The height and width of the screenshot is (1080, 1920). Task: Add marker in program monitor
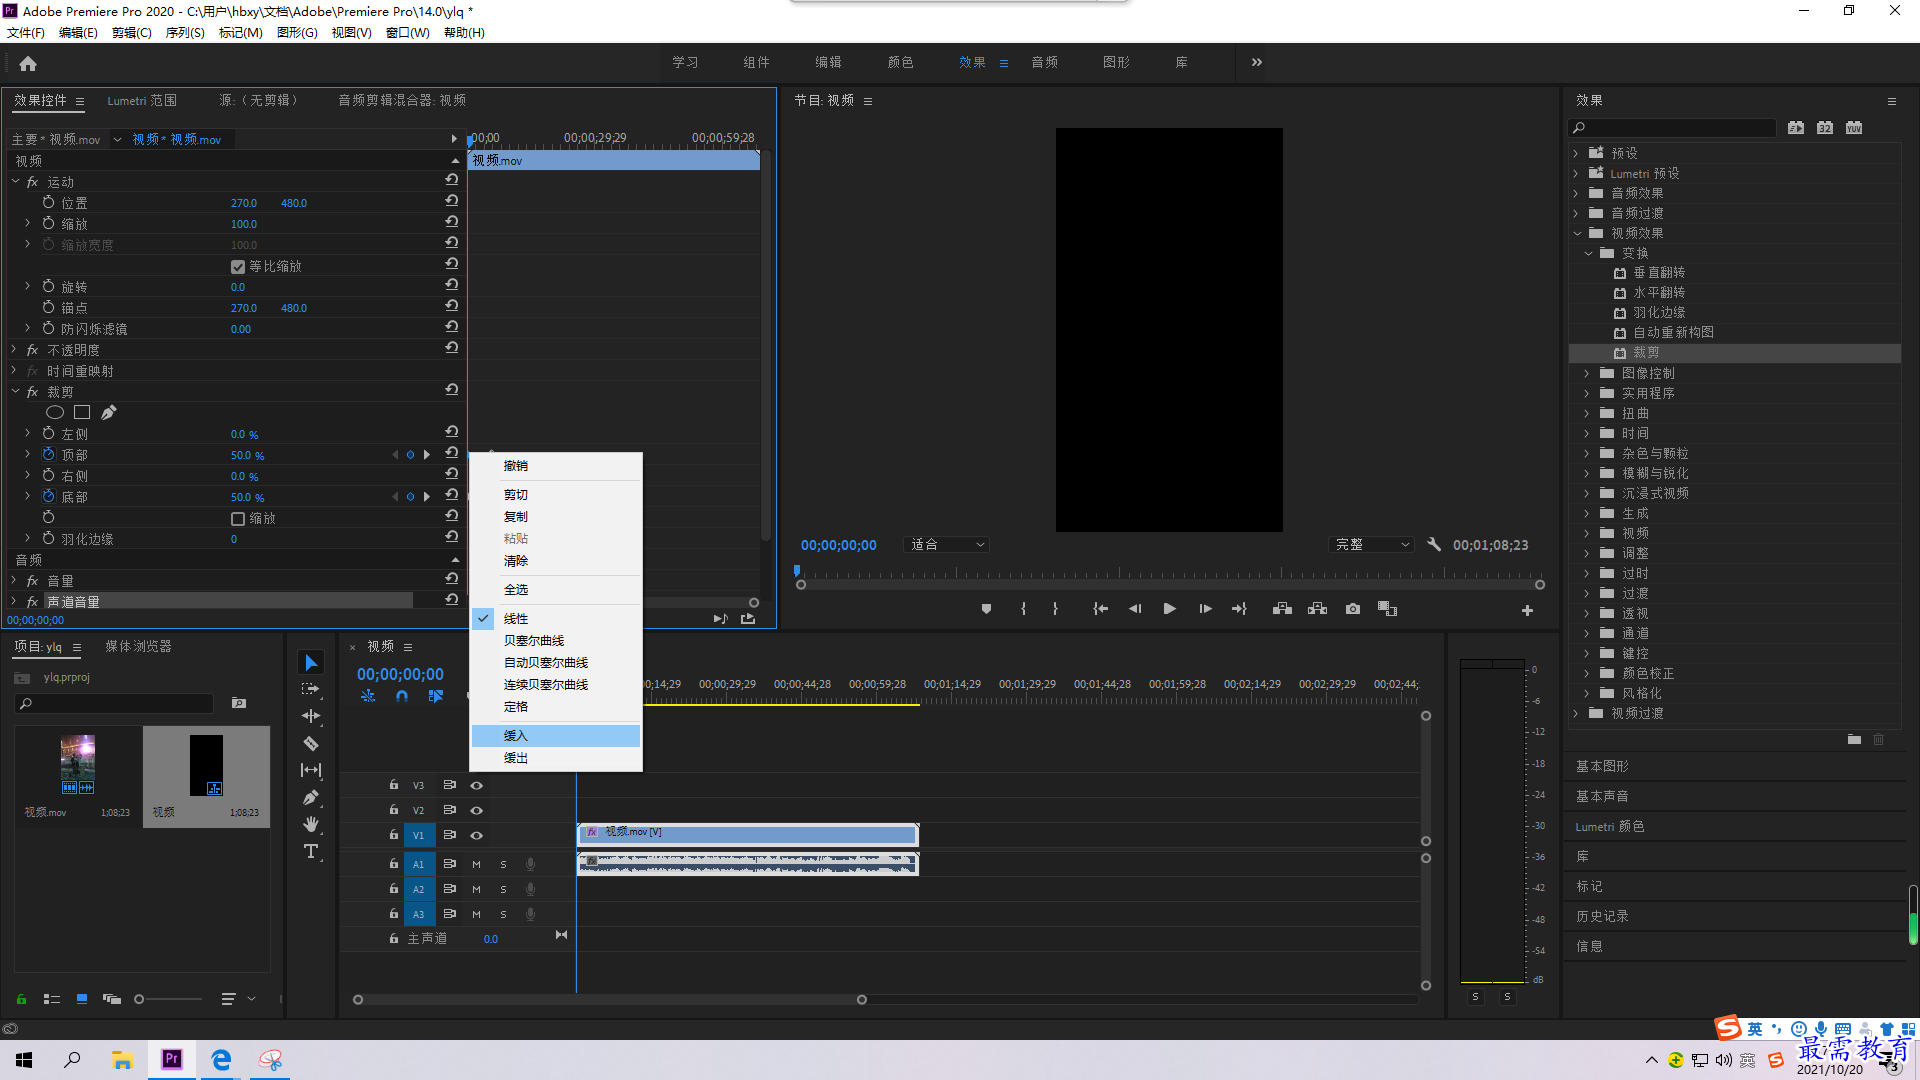(986, 609)
